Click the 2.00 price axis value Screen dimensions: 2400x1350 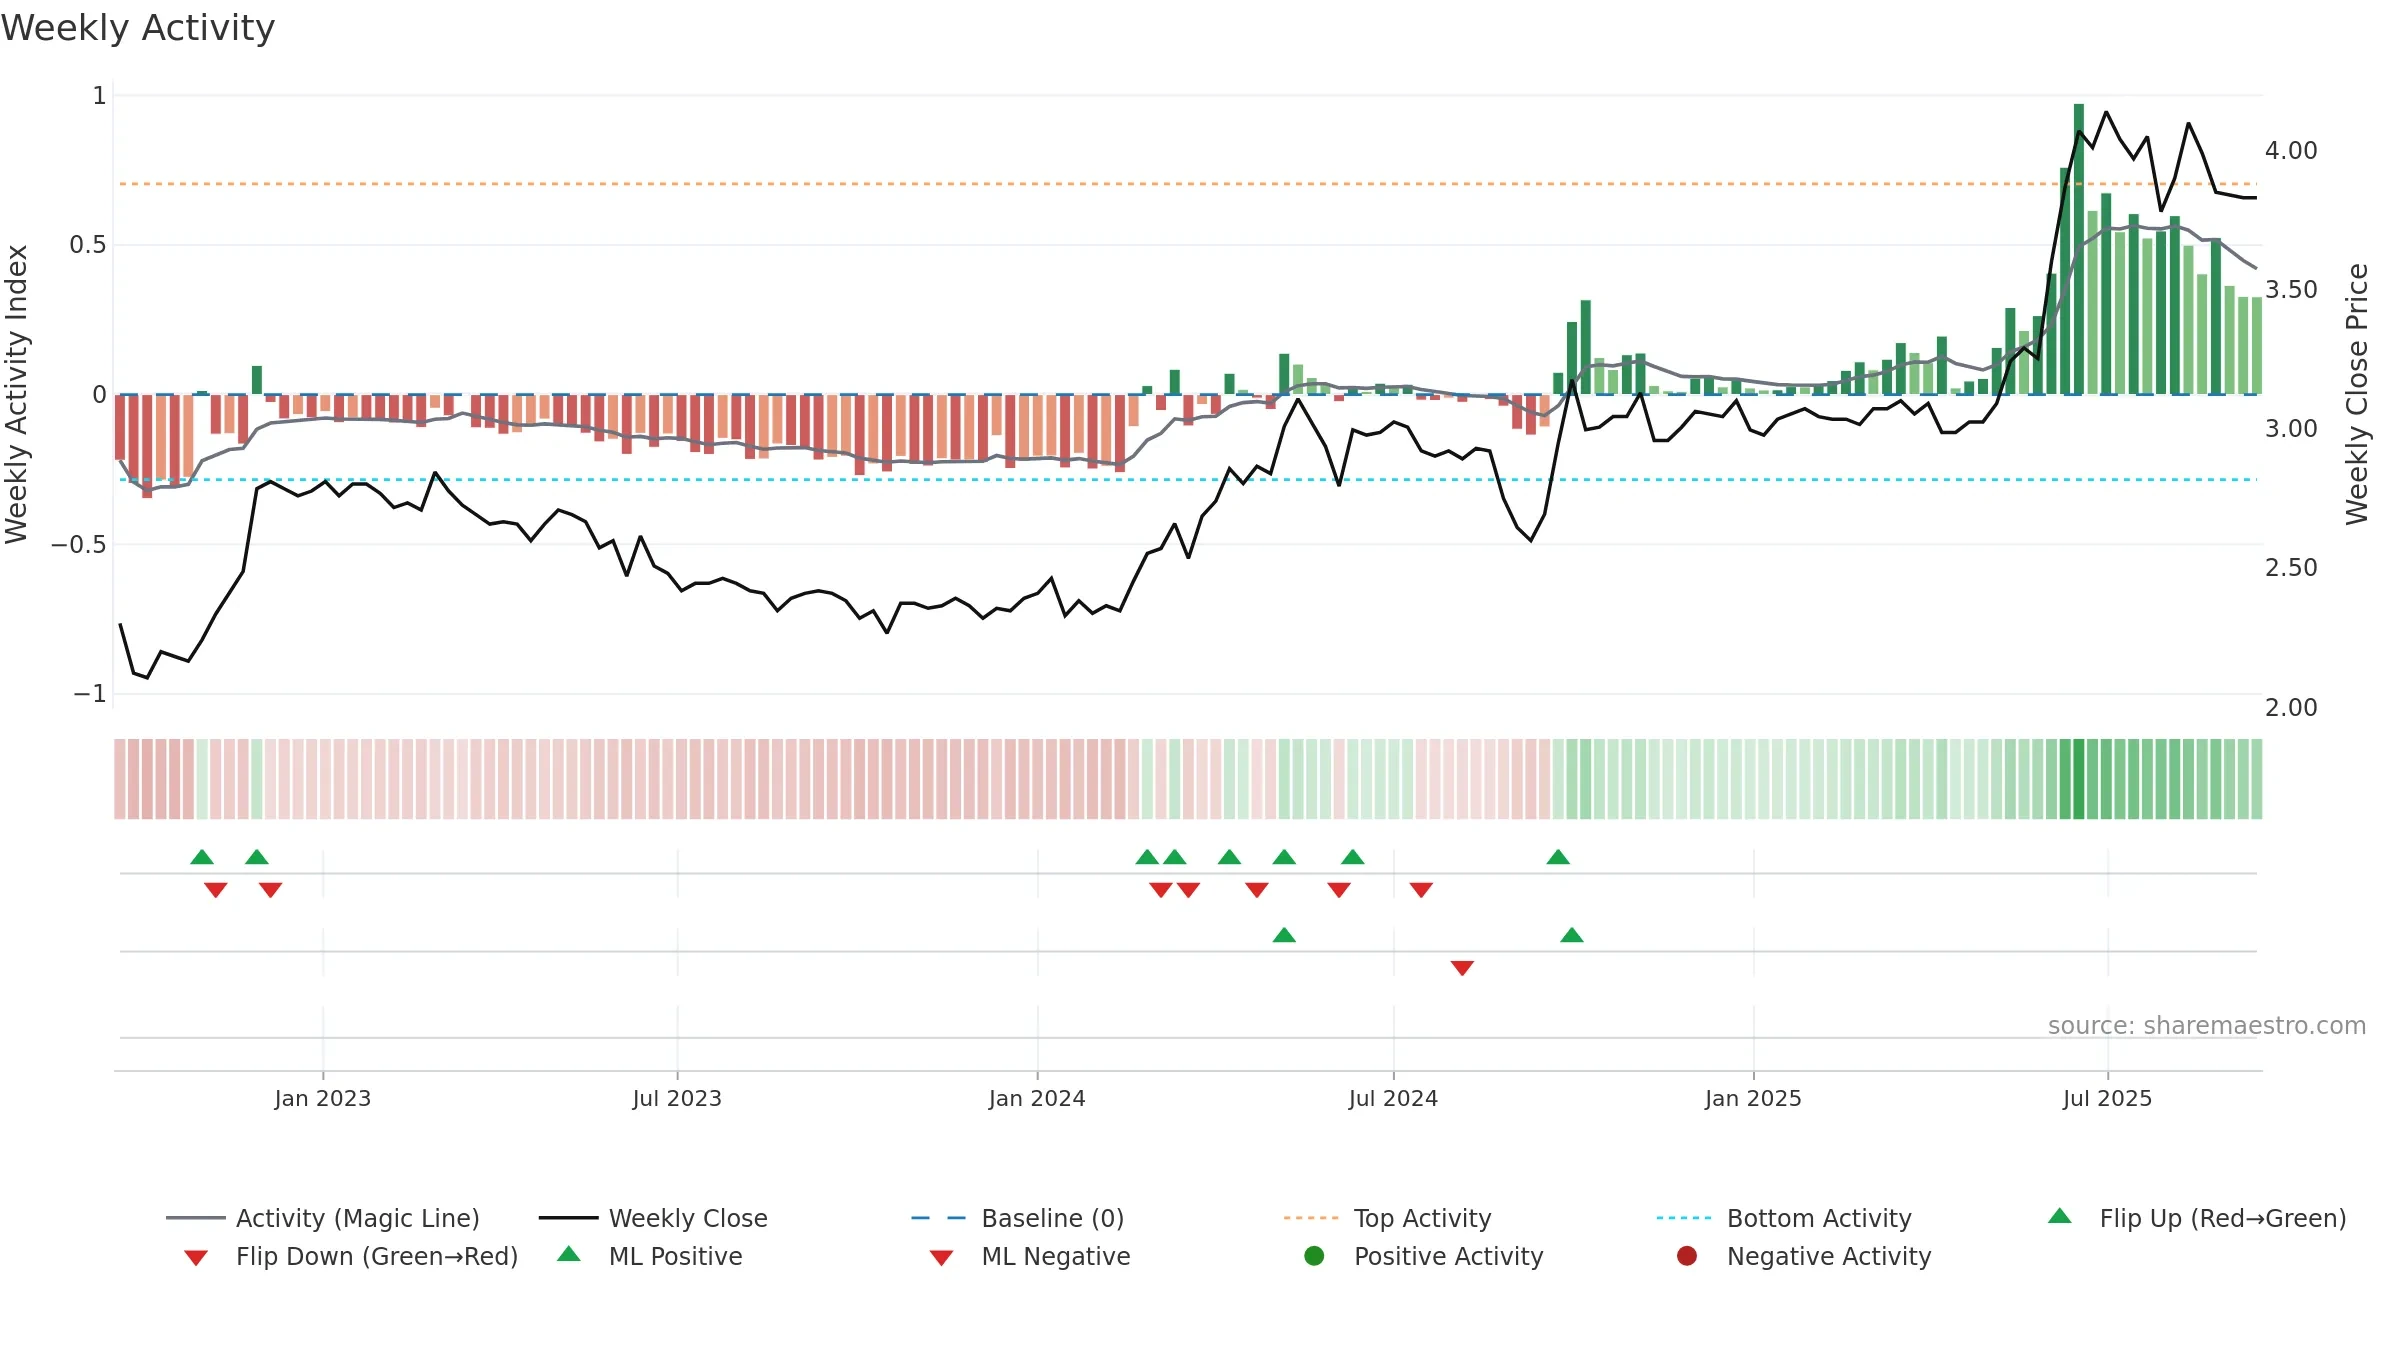tap(2291, 708)
